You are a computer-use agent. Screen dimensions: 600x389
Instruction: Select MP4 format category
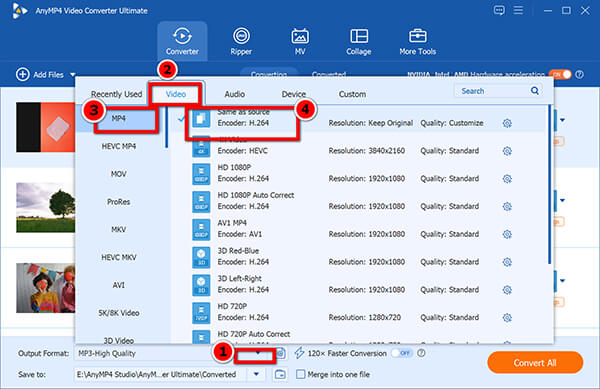pyautogui.click(x=119, y=119)
